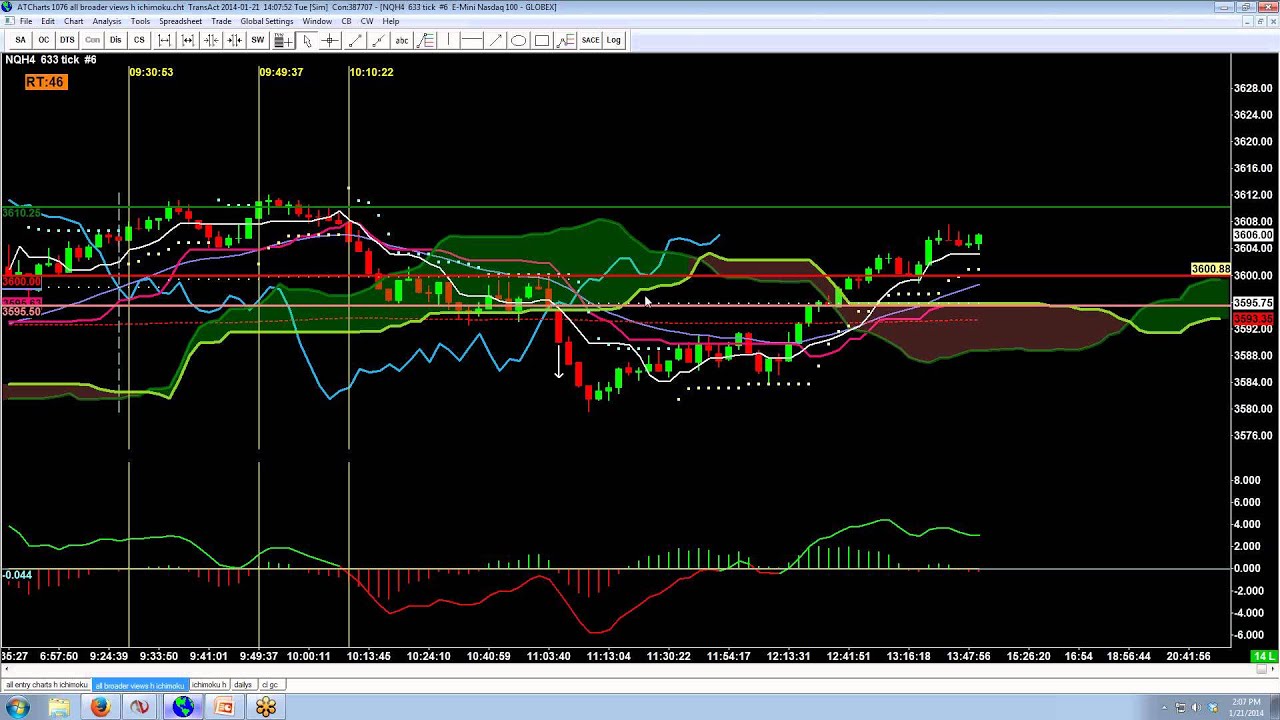Image resolution: width=1280 pixels, height=720 pixels.
Task: Open PowerPoint from the taskbar
Action: click(x=224, y=707)
